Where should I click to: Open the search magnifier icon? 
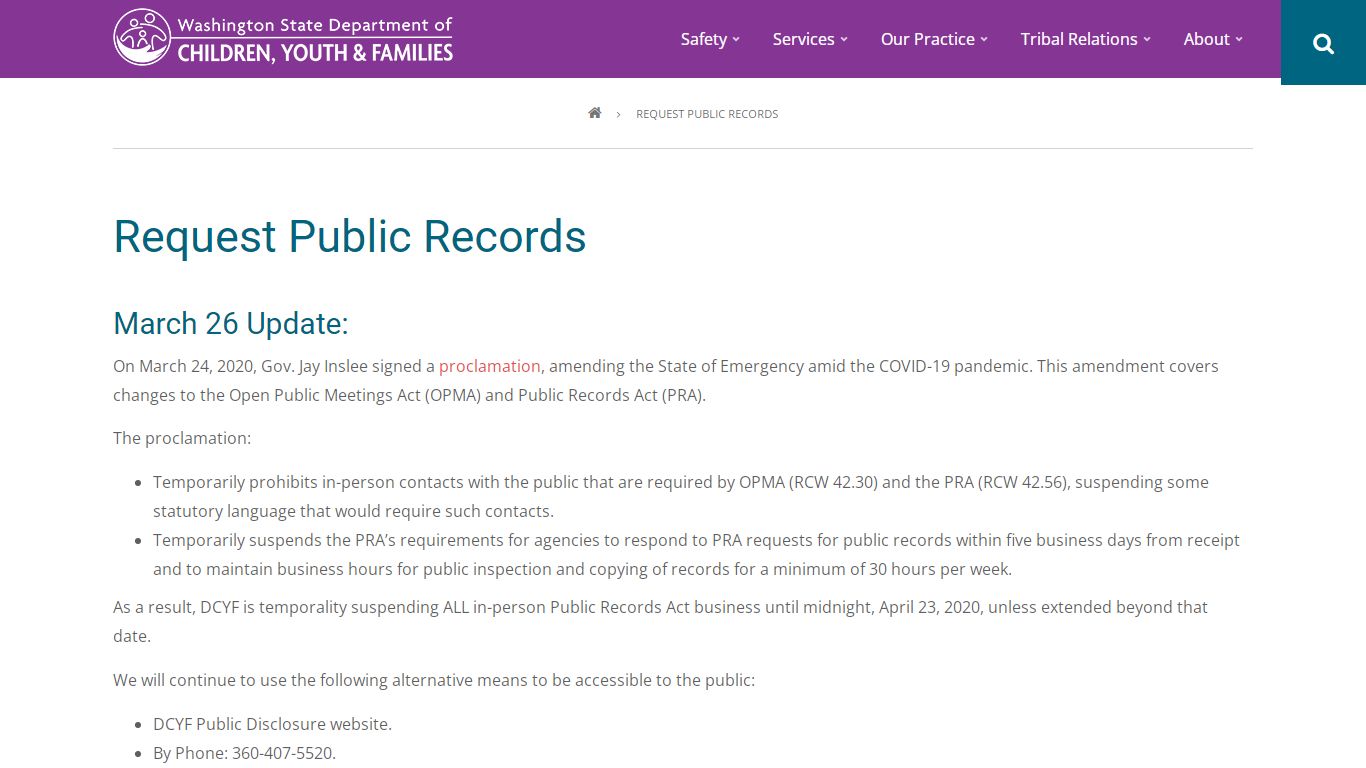(x=1323, y=43)
